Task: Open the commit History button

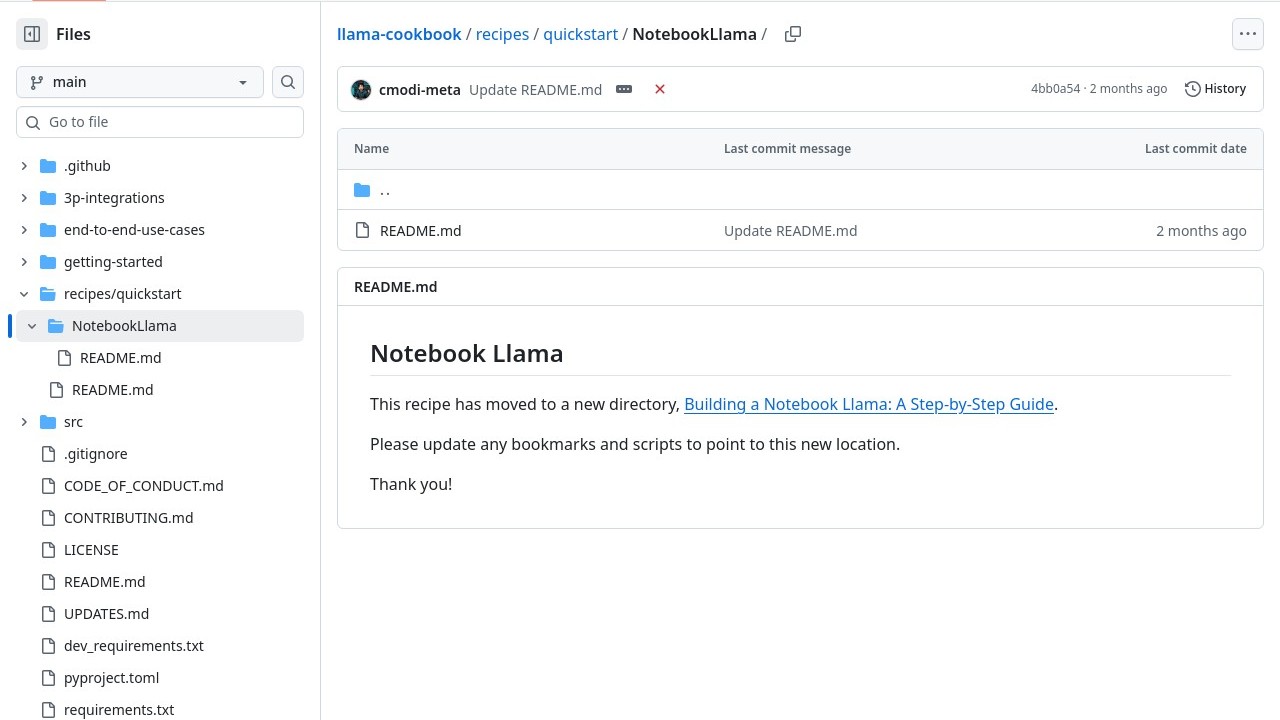Action: coord(1215,89)
